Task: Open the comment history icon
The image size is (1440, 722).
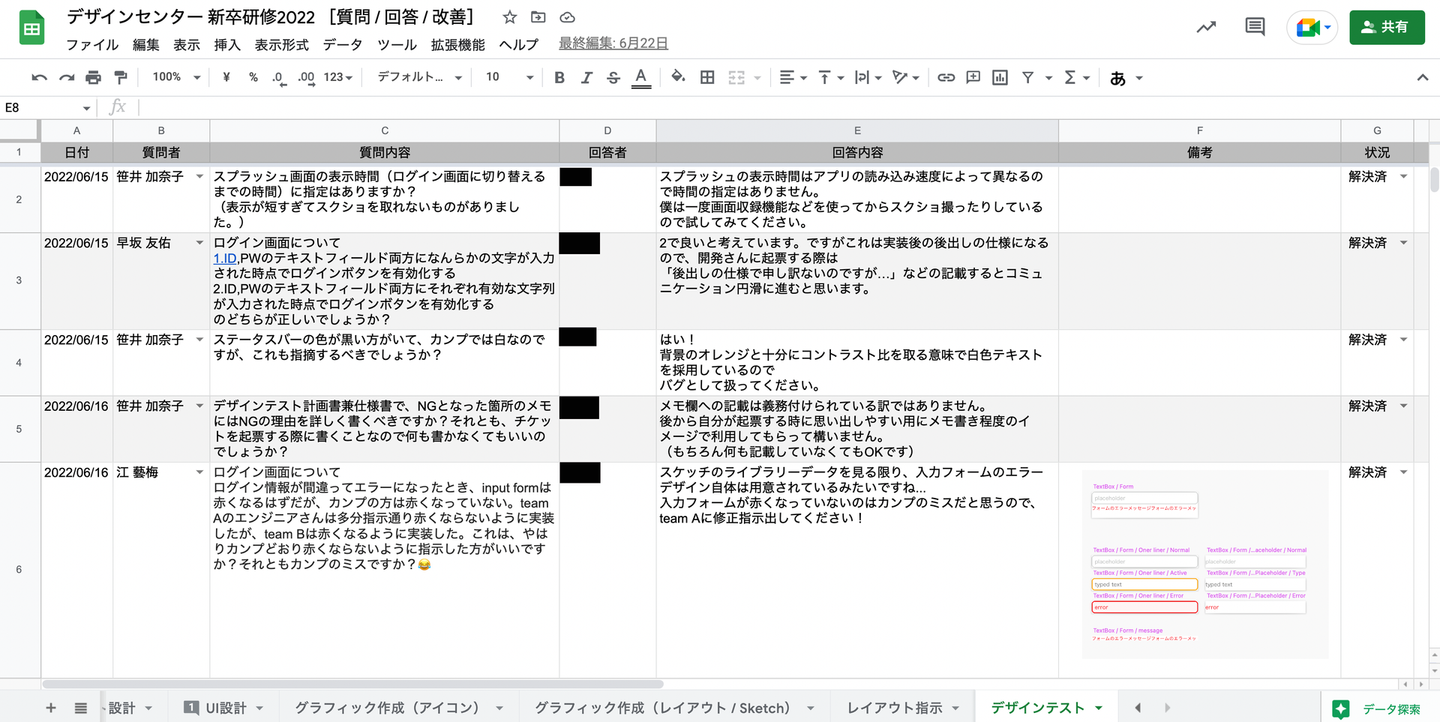Action: coord(1255,27)
